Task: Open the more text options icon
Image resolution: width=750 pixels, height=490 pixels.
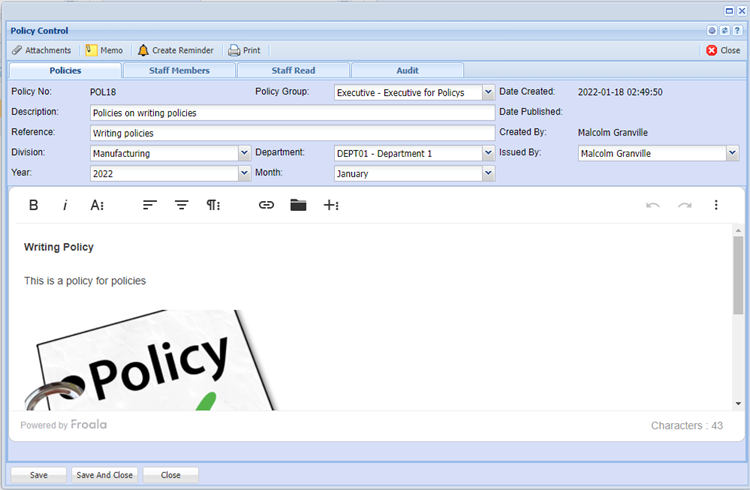Action: pos(97,205)
